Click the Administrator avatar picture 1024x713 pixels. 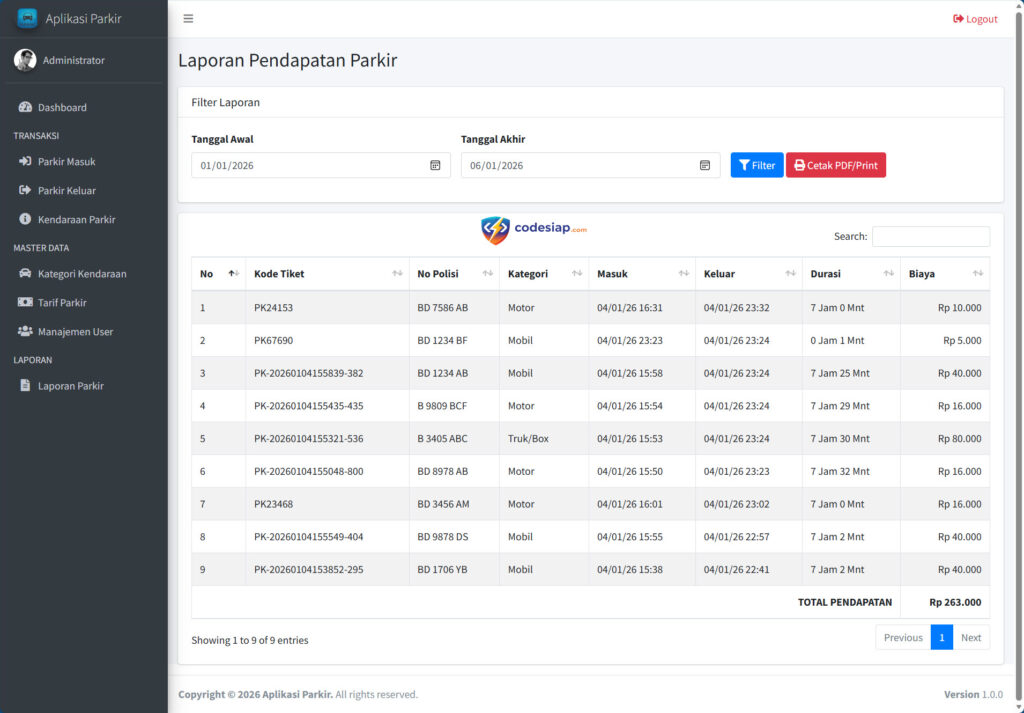point(25,60)
